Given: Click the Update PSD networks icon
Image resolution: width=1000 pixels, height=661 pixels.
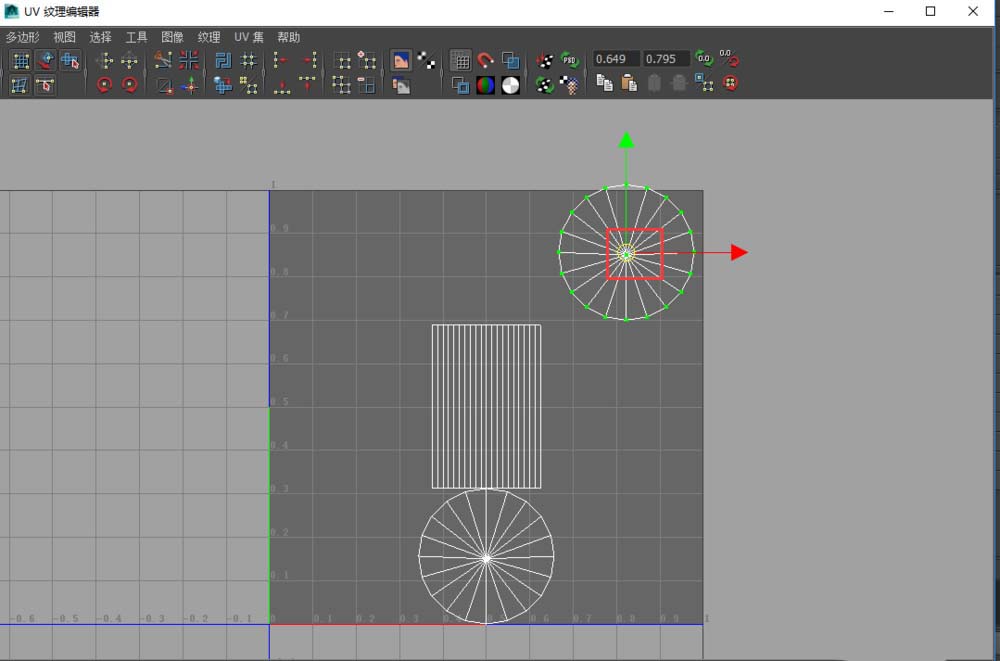Looking at the screenshot, I should (570, 61).
